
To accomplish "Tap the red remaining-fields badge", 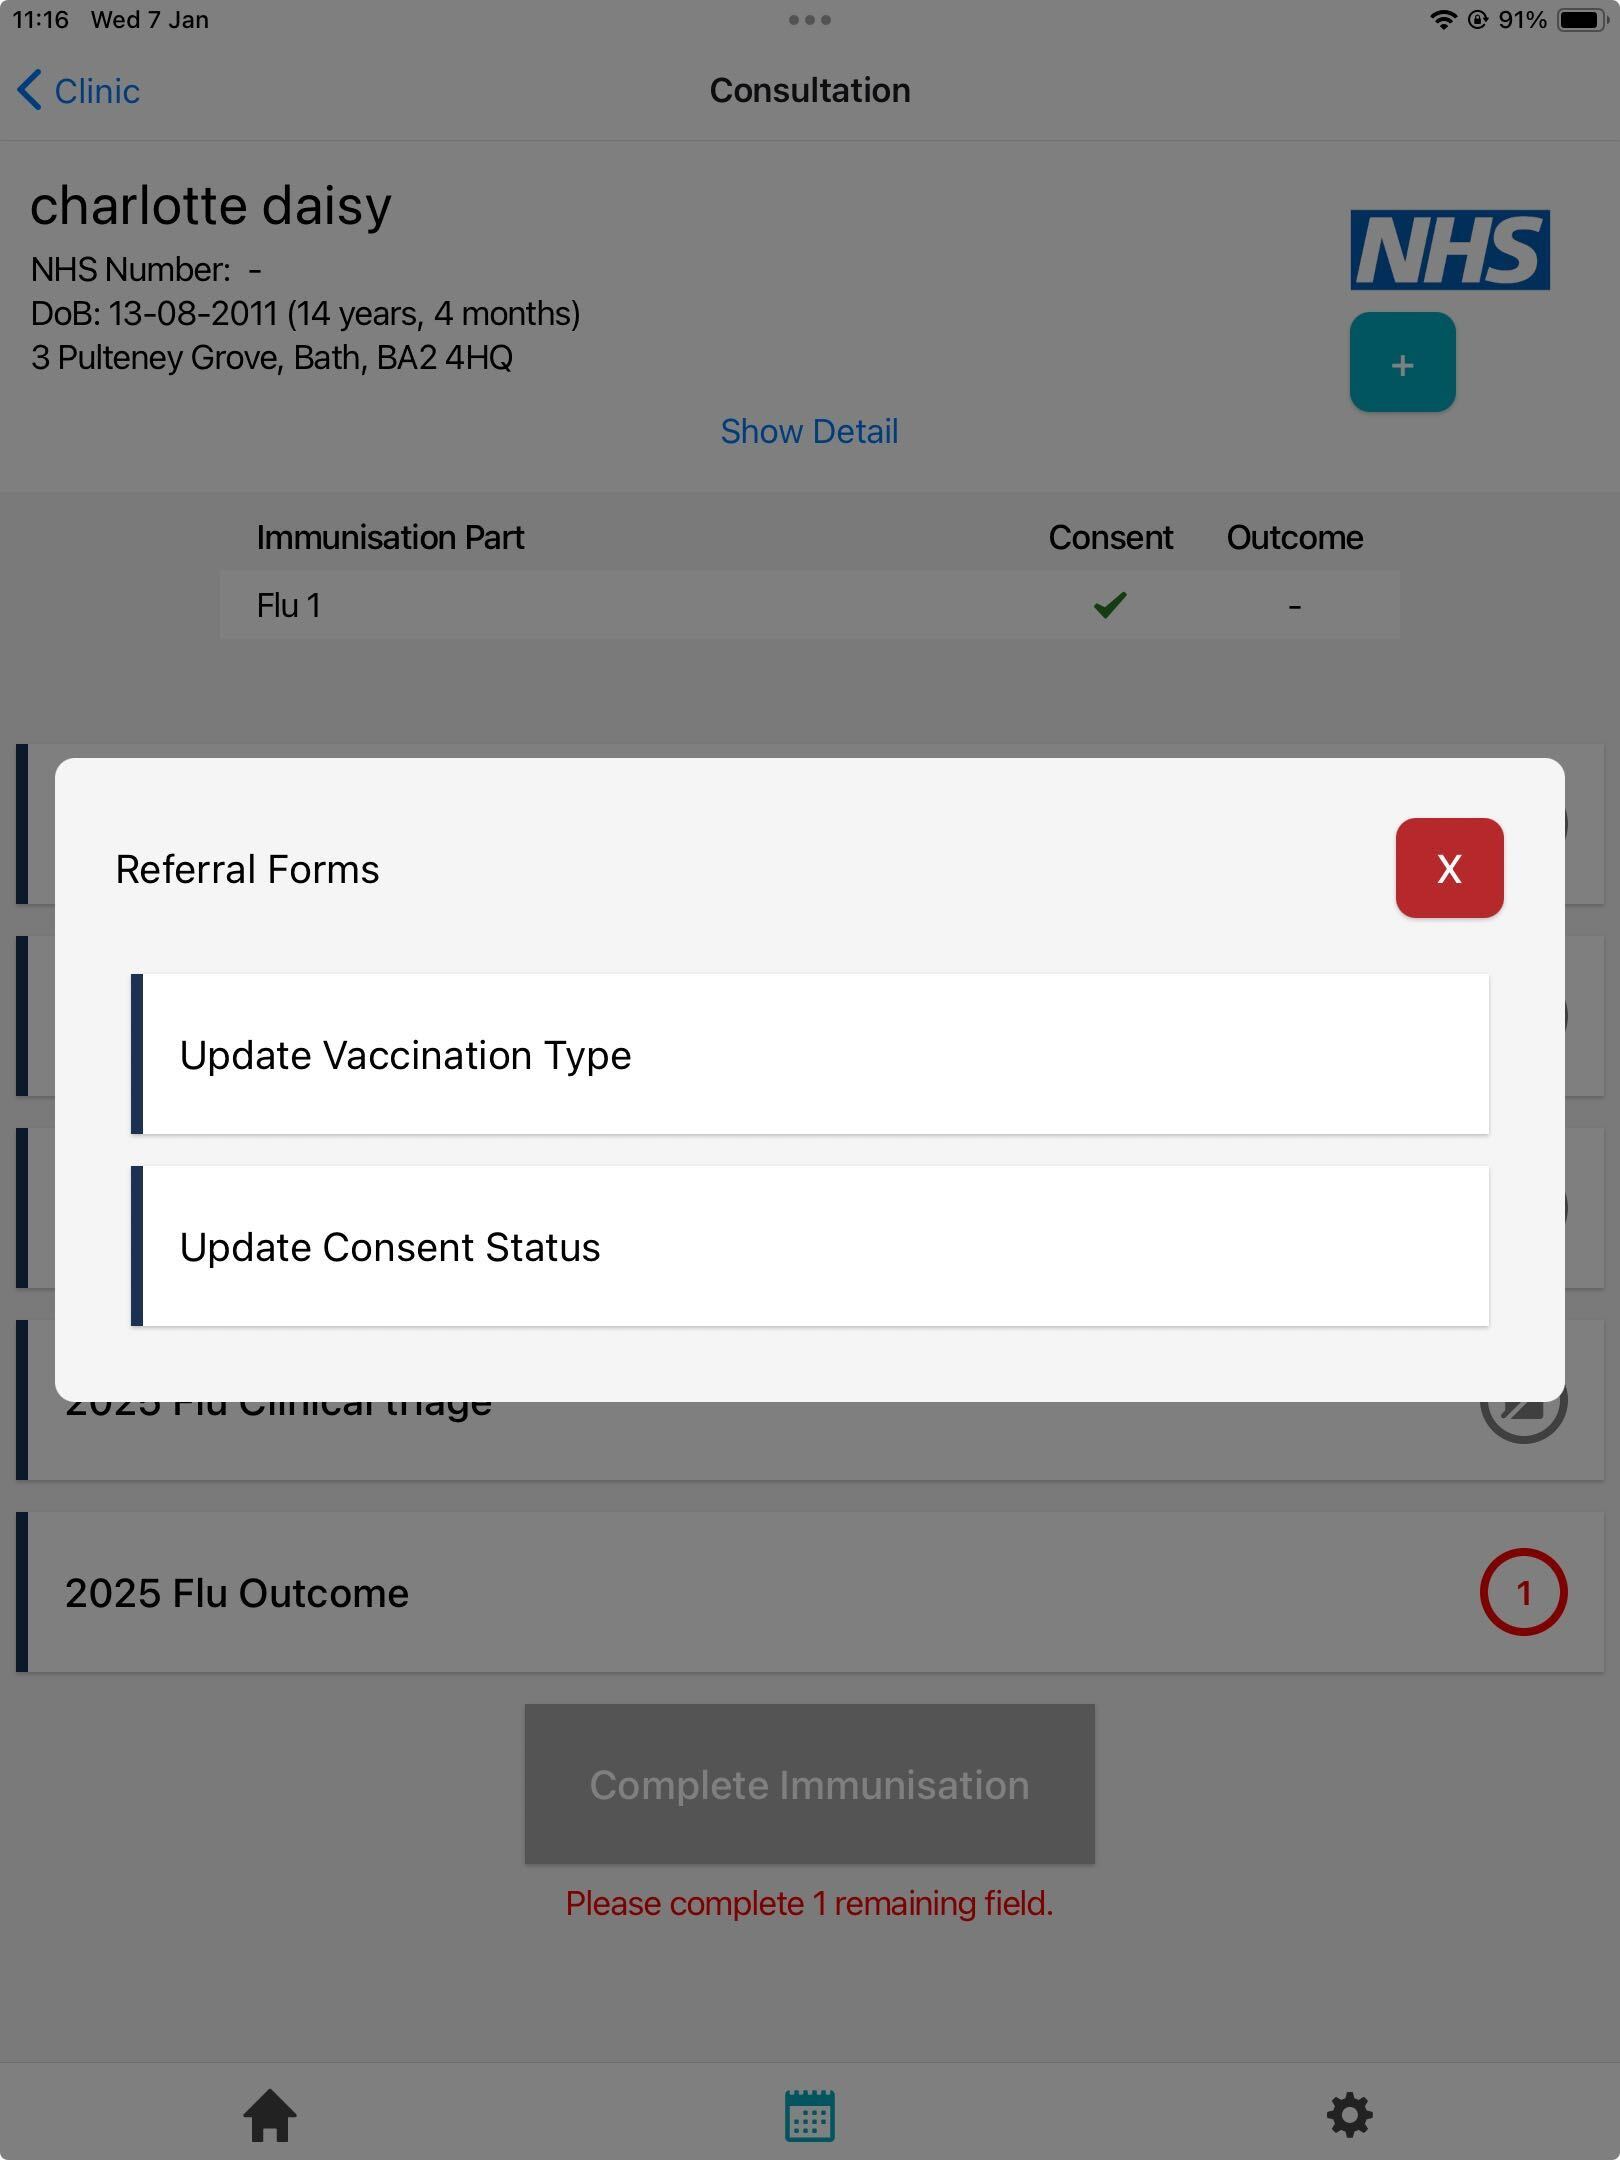I will pos(1523,1593).
